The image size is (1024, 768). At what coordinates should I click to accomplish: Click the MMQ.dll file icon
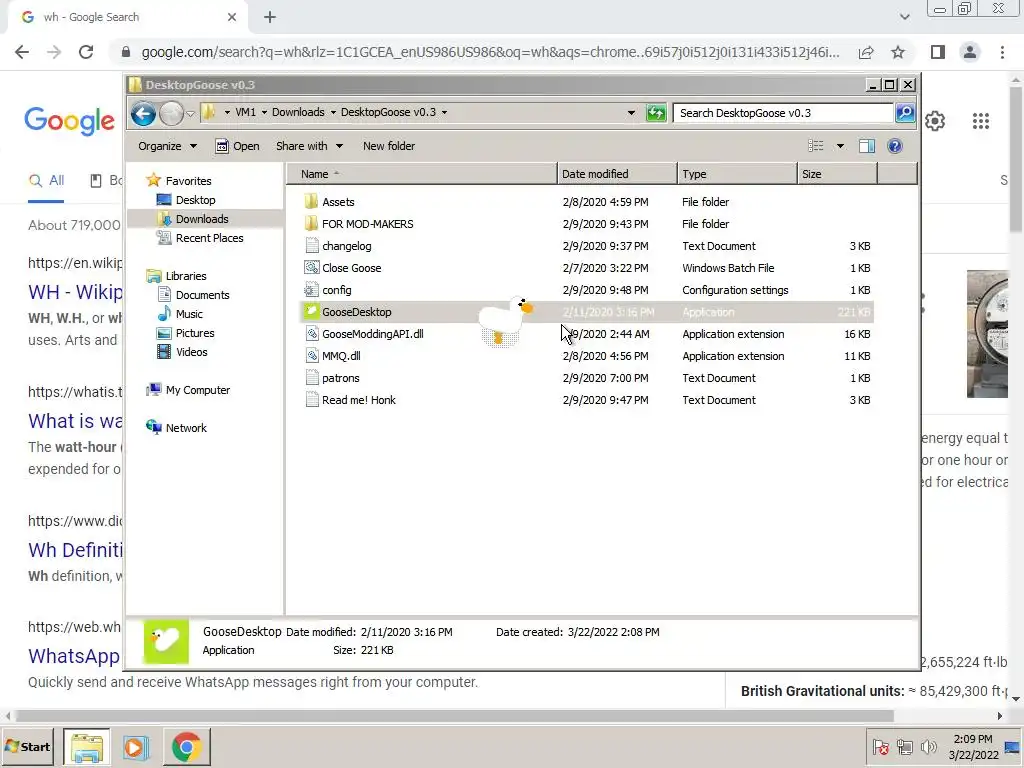tap(312, 356)
